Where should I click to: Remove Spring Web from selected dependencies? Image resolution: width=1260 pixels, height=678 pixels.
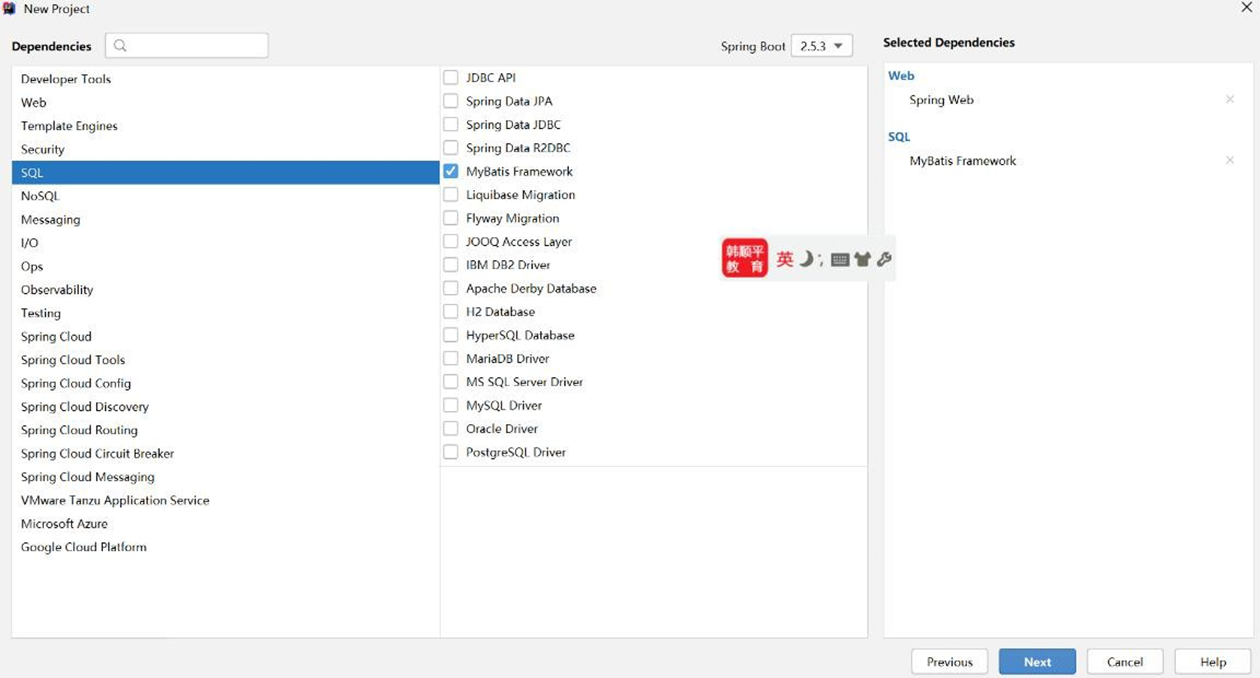[x=1230, y=100]
